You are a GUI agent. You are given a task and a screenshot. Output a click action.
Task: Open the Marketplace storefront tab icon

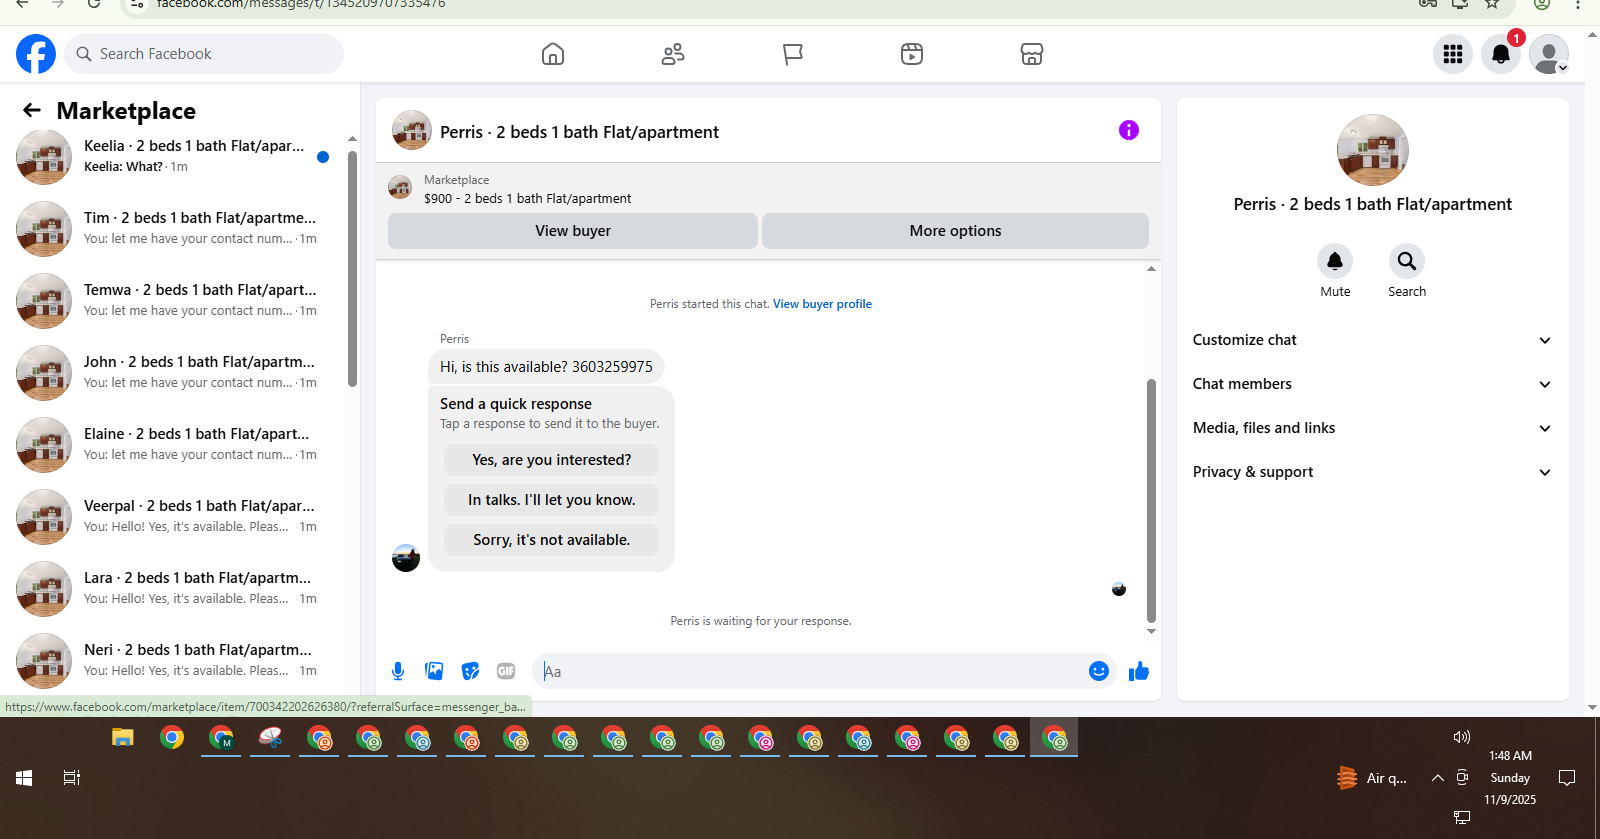1032,54
